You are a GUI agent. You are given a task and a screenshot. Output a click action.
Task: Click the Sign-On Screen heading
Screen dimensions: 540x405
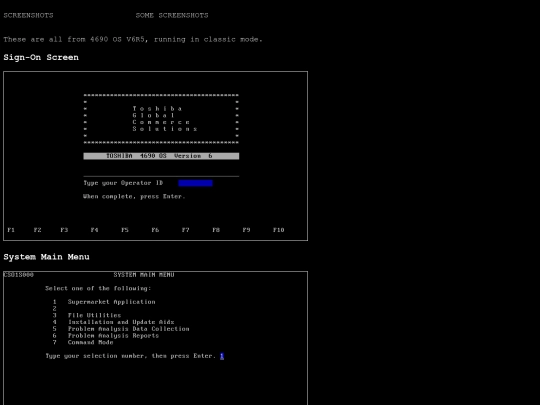[41, 58]
